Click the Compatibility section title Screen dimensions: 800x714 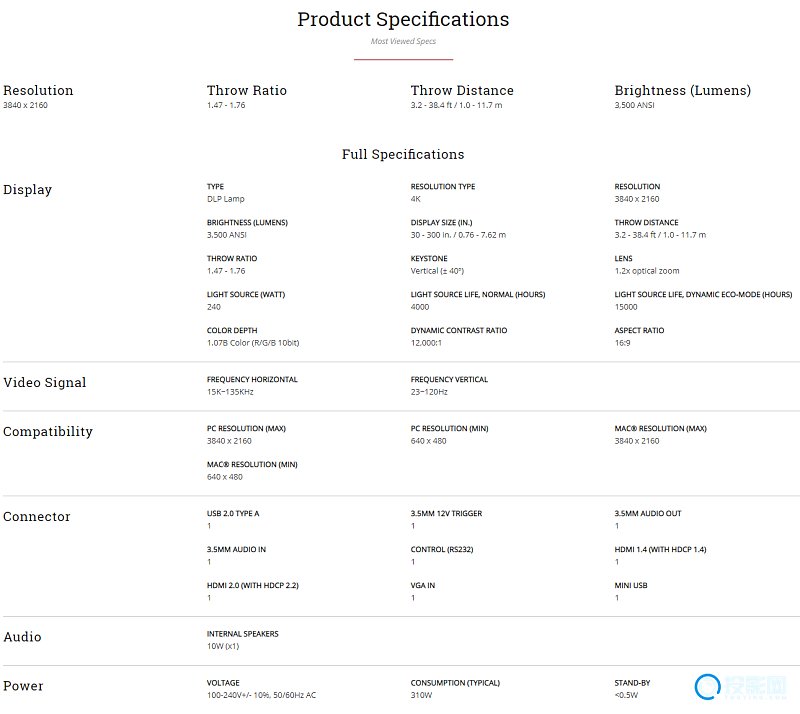coord(48,431)
